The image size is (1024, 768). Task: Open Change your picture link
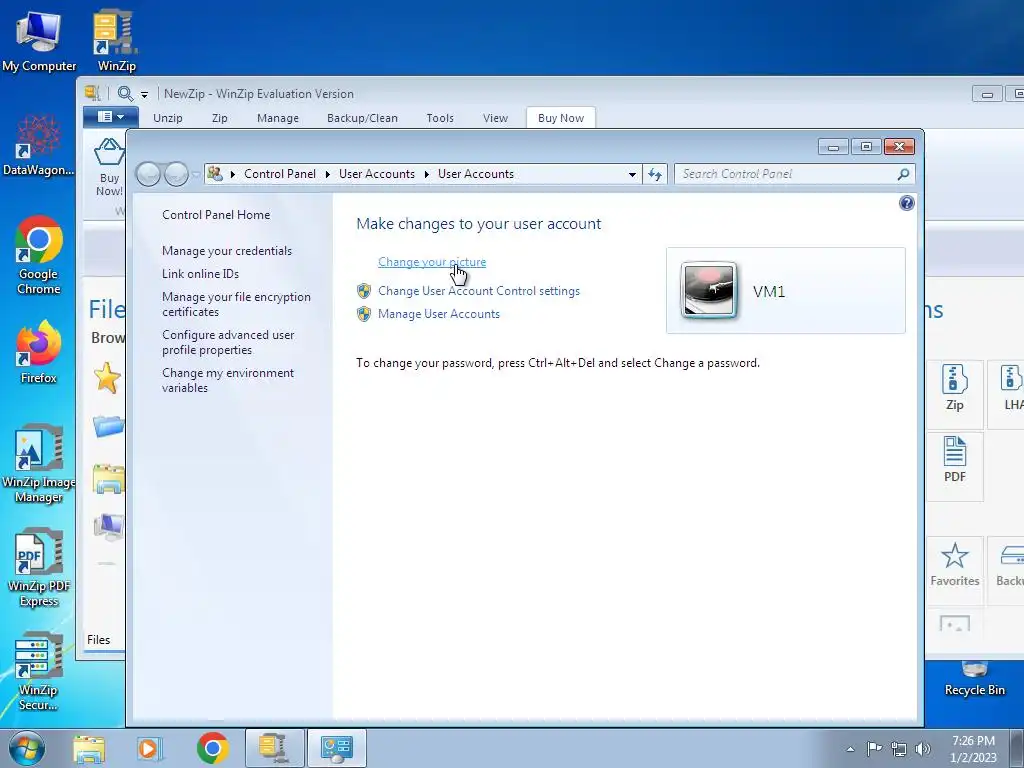tap(432, 262)
